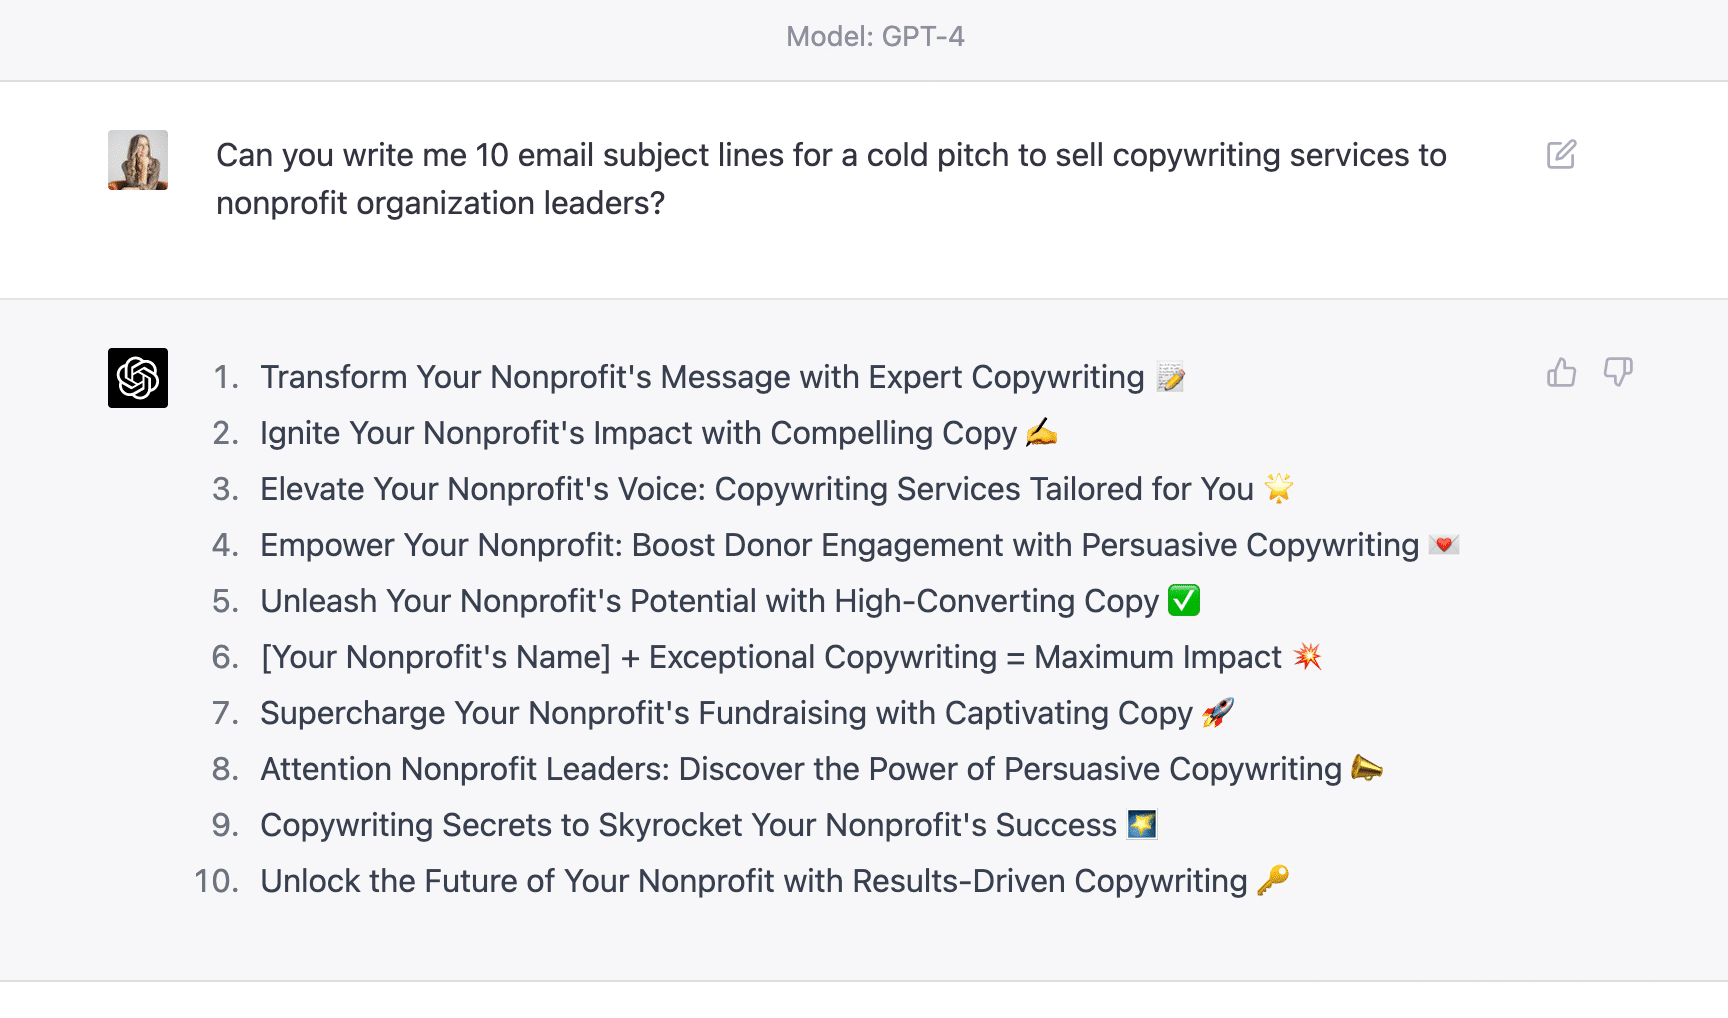Viewport: 1728px width, 1018px height.
Task: Click the ChatGPT logo avatar
Action: click(138, 378)
